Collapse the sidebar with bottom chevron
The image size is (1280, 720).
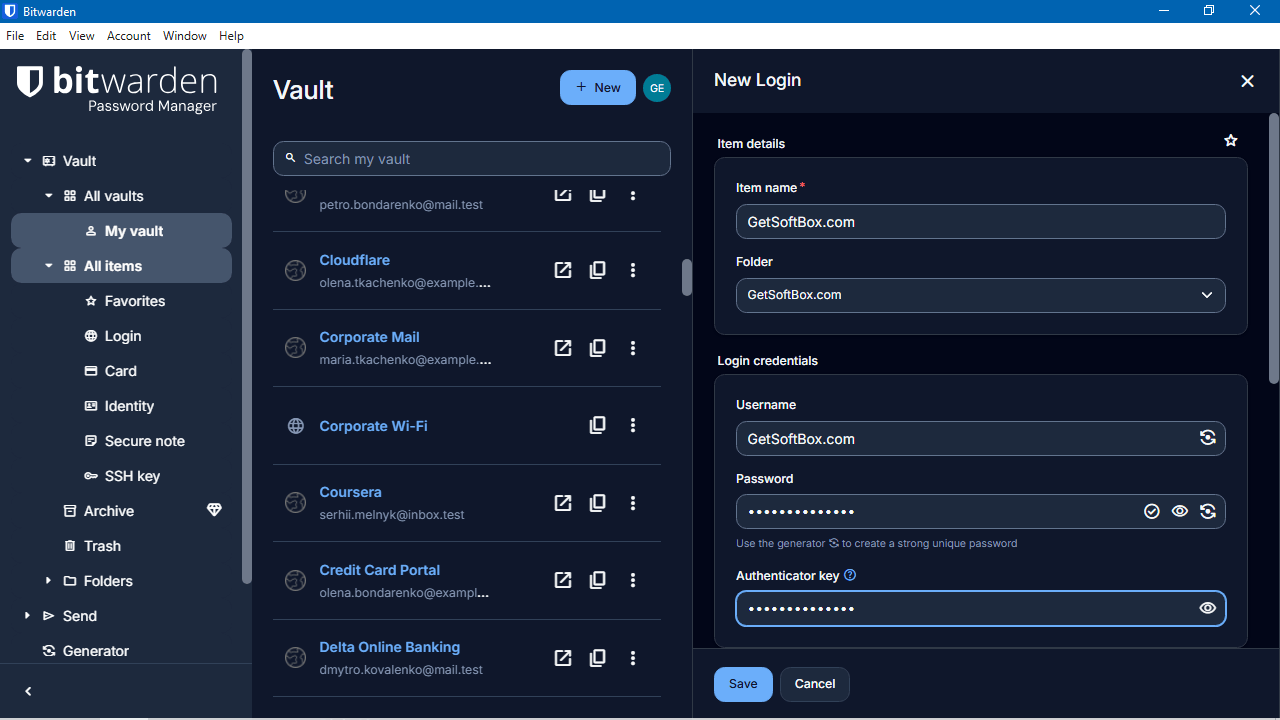28,691
